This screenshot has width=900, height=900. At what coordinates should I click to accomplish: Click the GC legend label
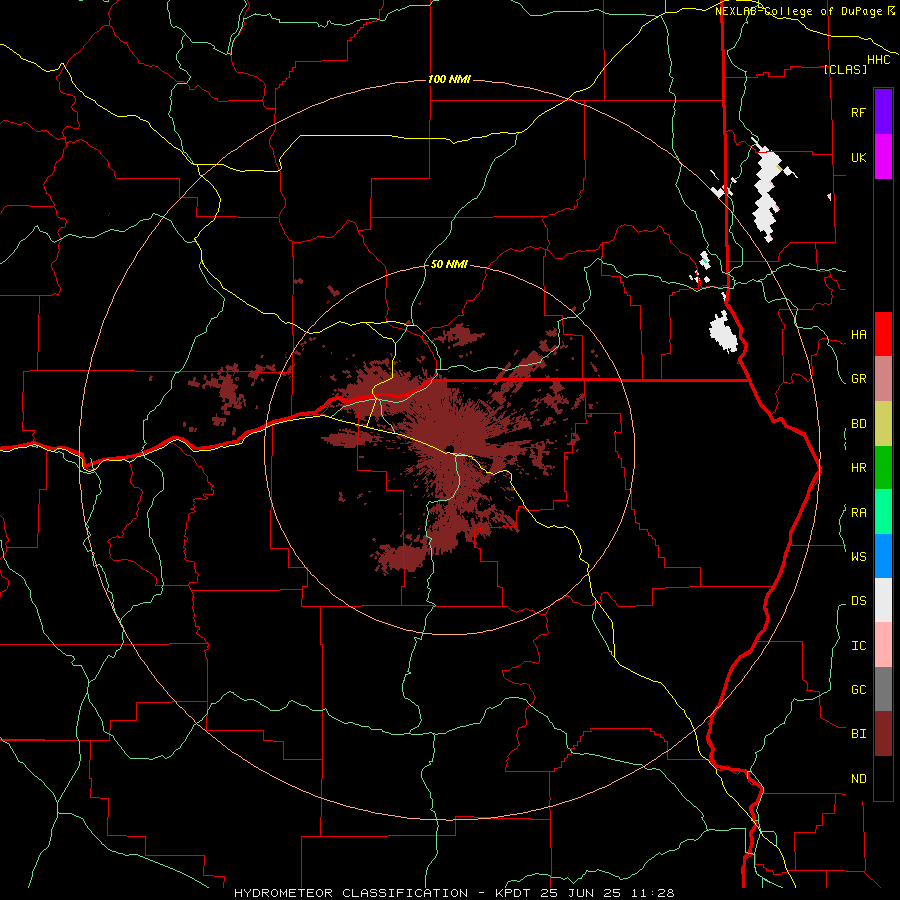[858, 690]
